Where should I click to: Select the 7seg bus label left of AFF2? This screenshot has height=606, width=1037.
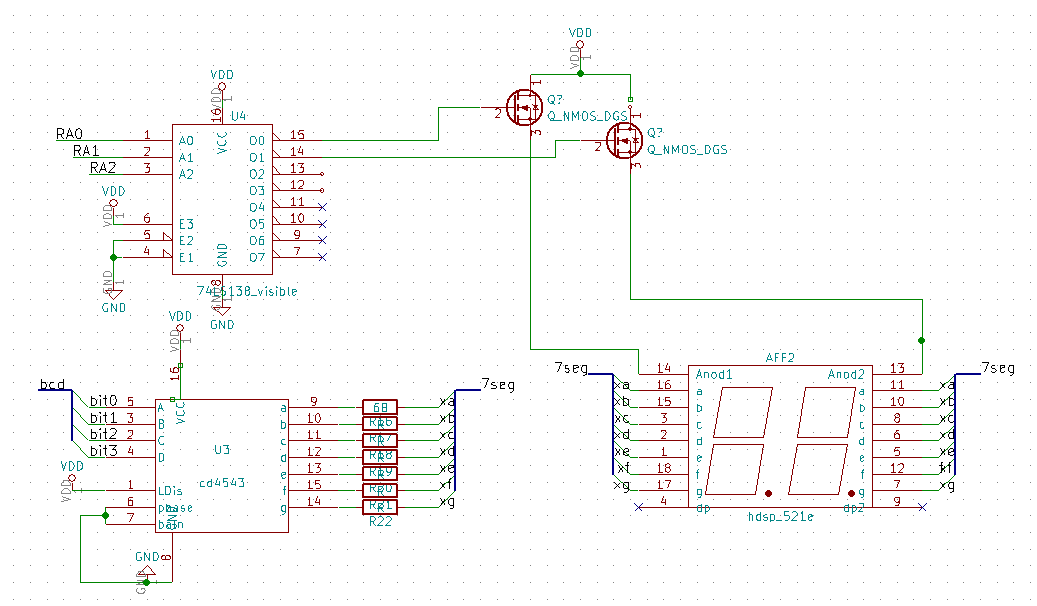(x=571, y=368)
